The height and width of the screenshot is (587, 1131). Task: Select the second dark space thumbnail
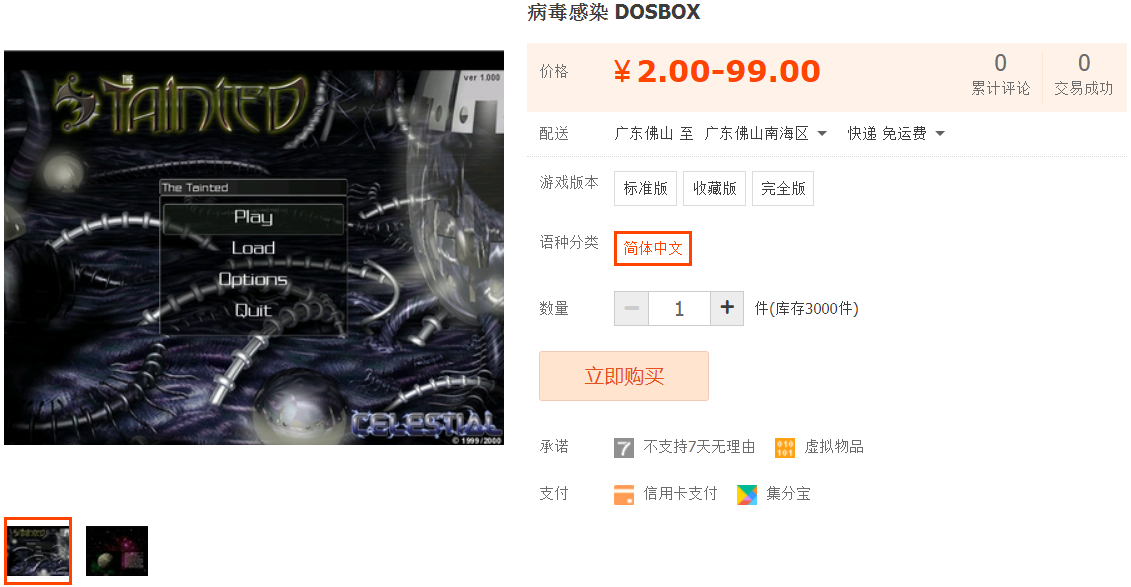(x=117, y=551)
